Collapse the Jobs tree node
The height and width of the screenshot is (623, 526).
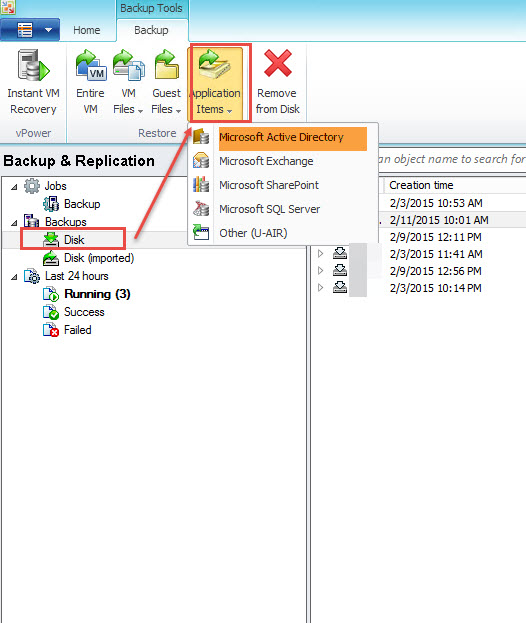(x=14, y=186)
